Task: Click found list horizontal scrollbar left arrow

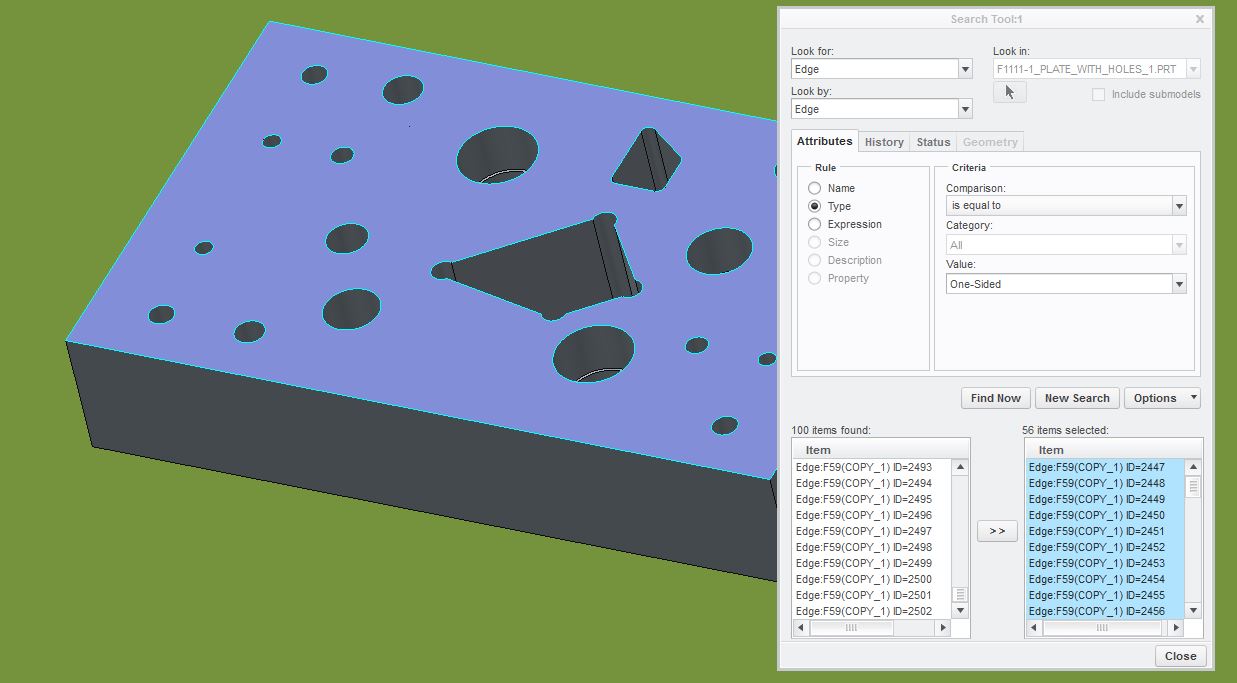Action: (x=800, y=628)
